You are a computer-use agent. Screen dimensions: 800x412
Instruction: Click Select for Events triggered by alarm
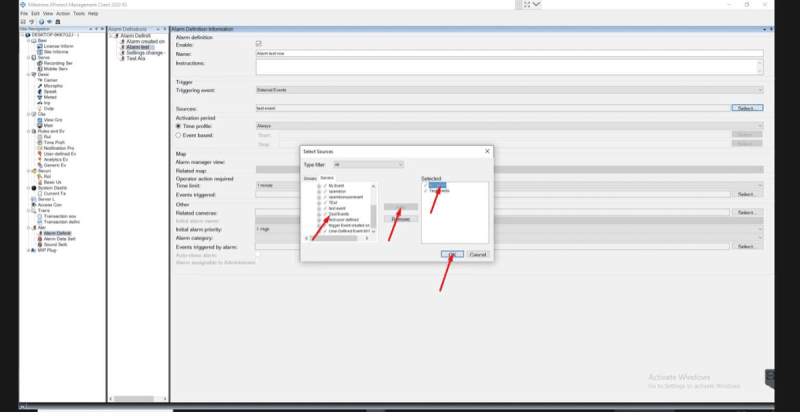click(x=747, y=247)
